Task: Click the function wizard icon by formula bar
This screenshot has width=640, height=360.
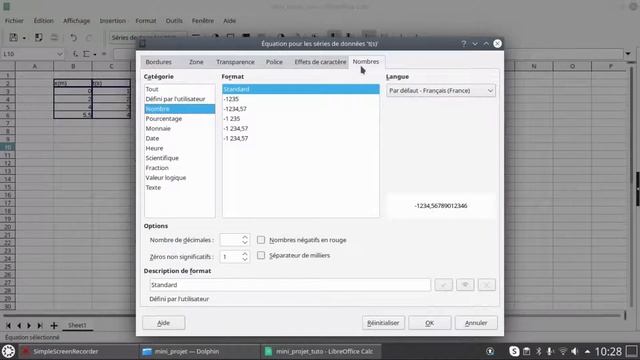Action: (76, 53)
